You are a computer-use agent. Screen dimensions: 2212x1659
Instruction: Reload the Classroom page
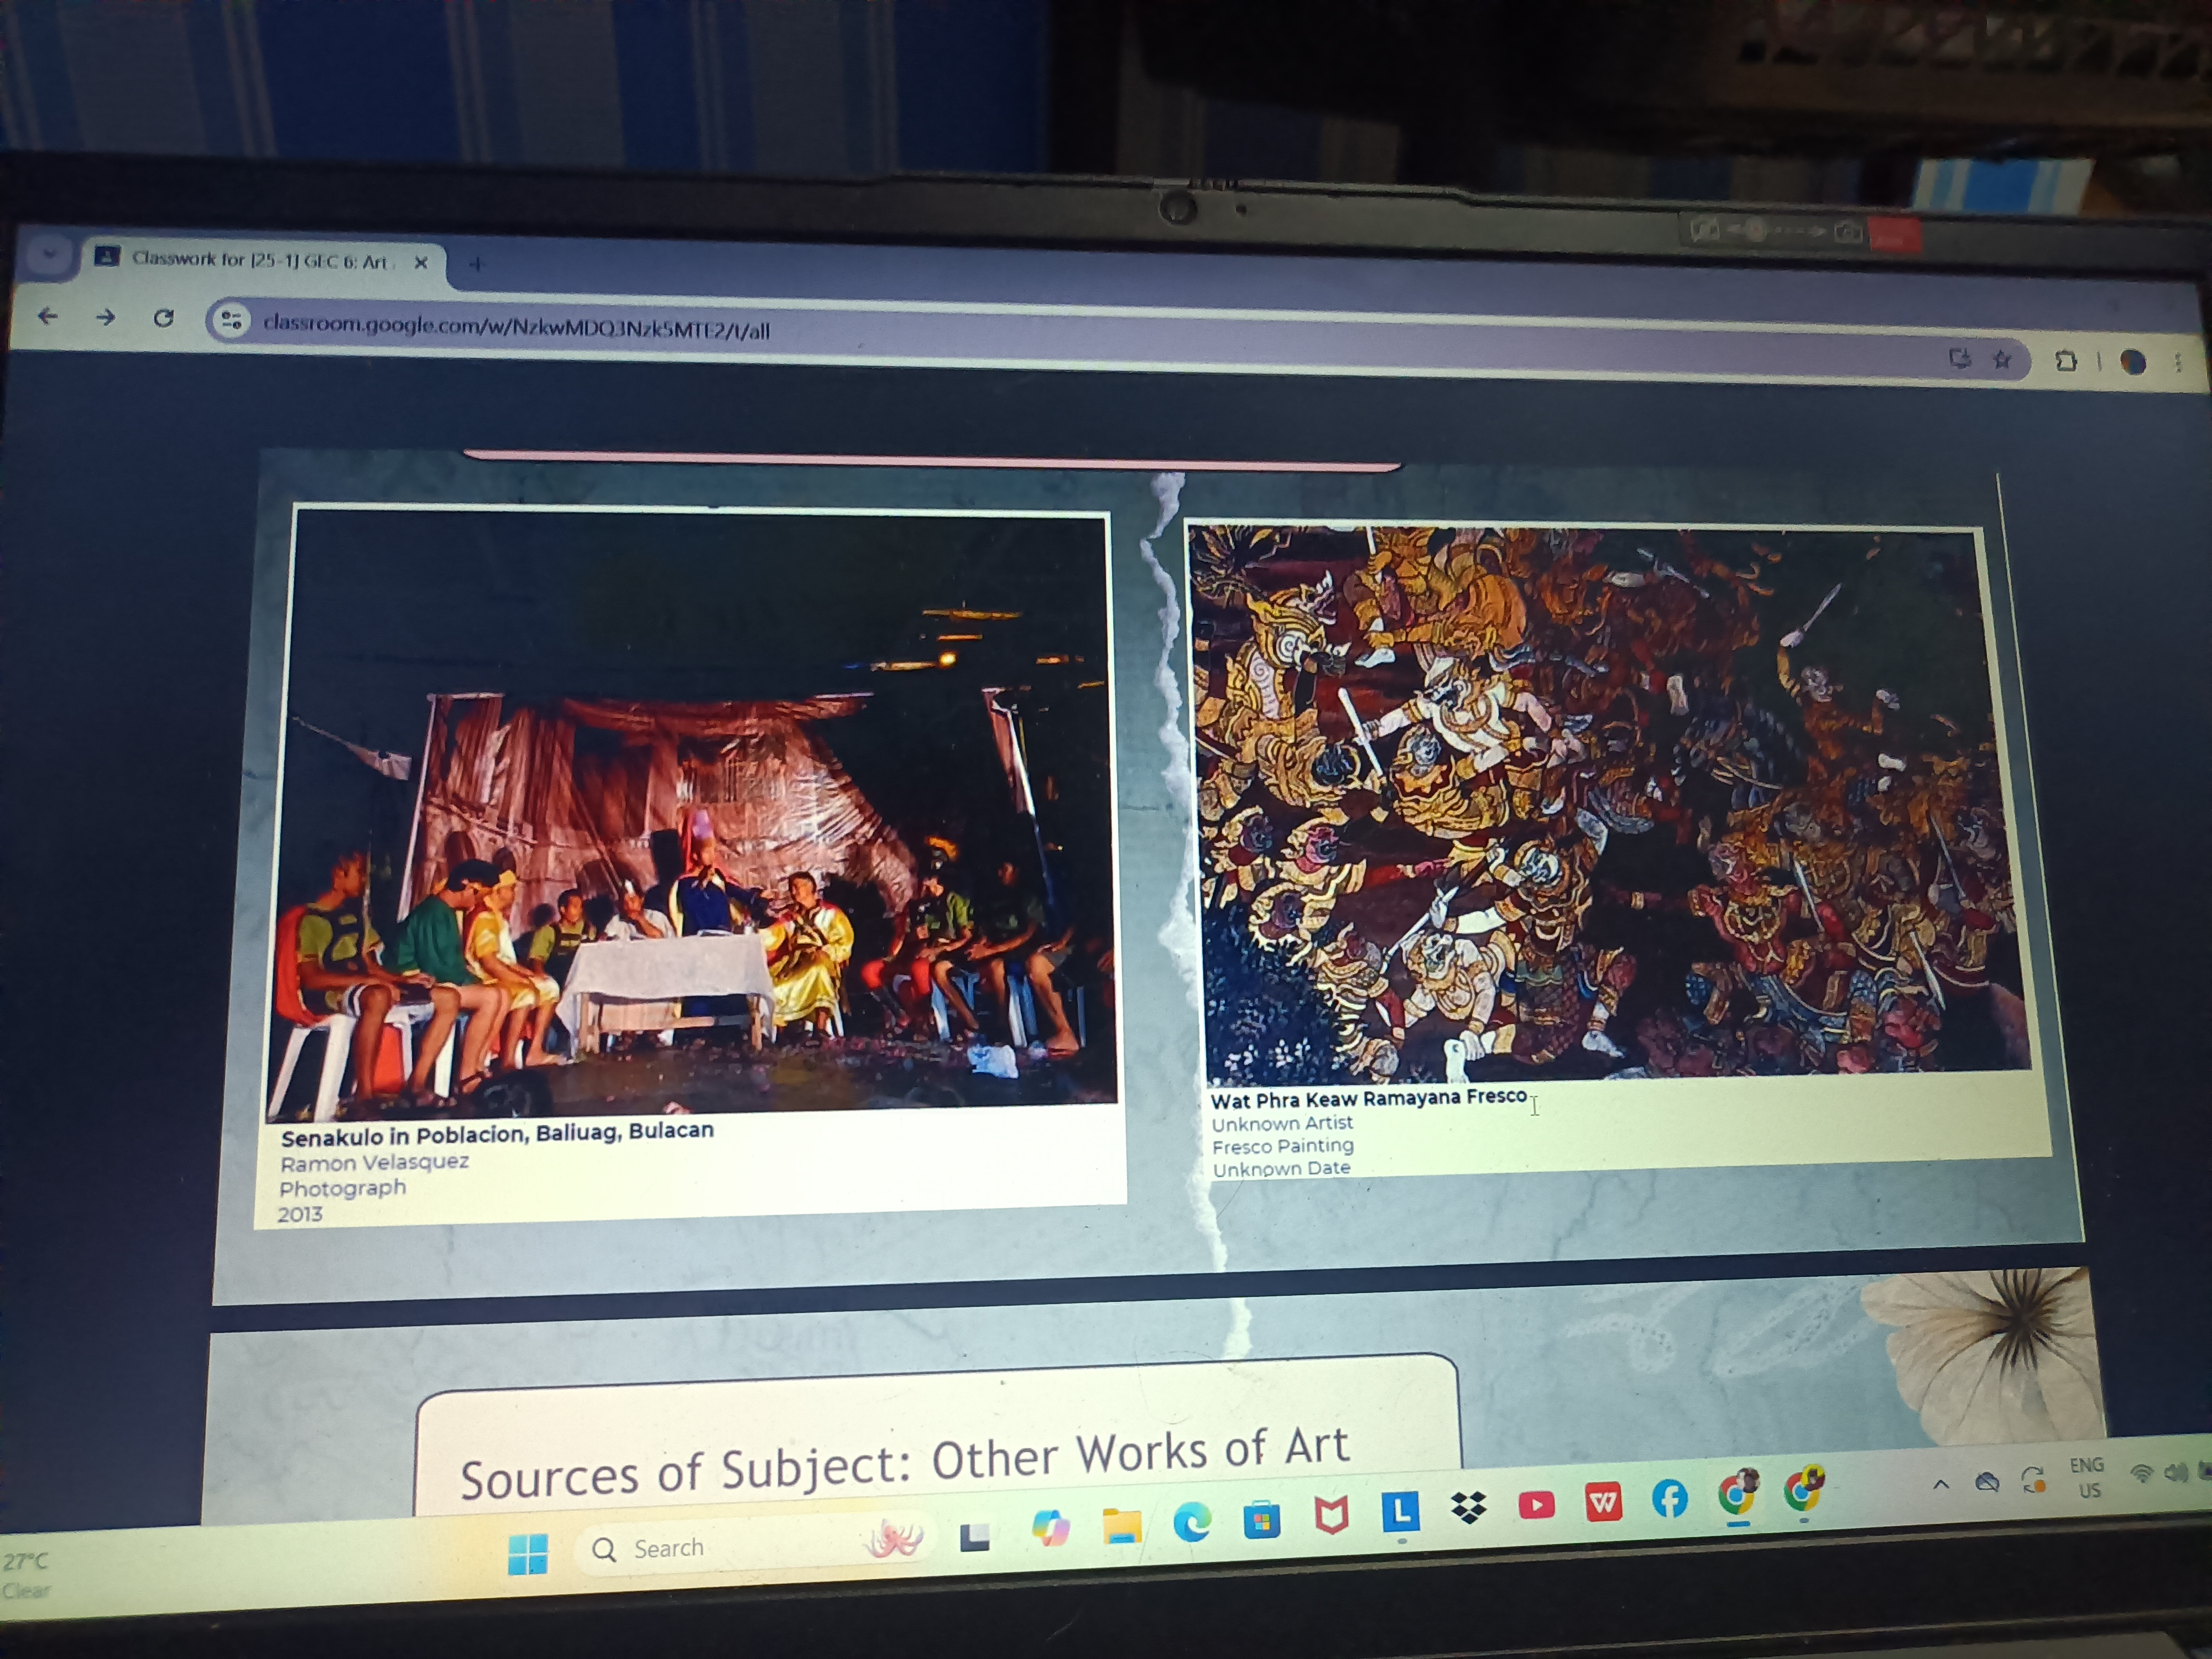click(164, 318)
